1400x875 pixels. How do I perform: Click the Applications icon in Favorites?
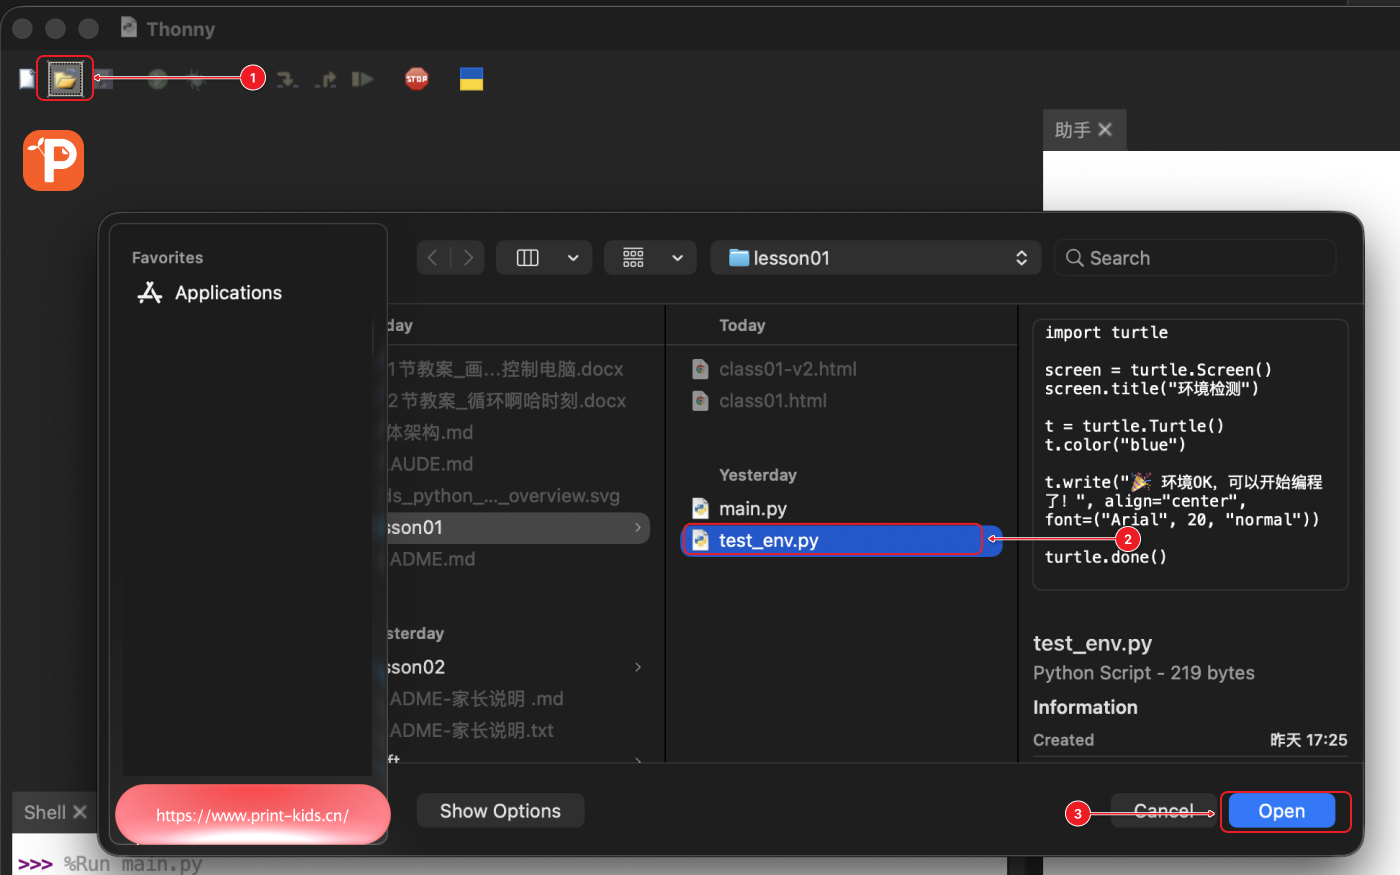(x=150, y=292)
